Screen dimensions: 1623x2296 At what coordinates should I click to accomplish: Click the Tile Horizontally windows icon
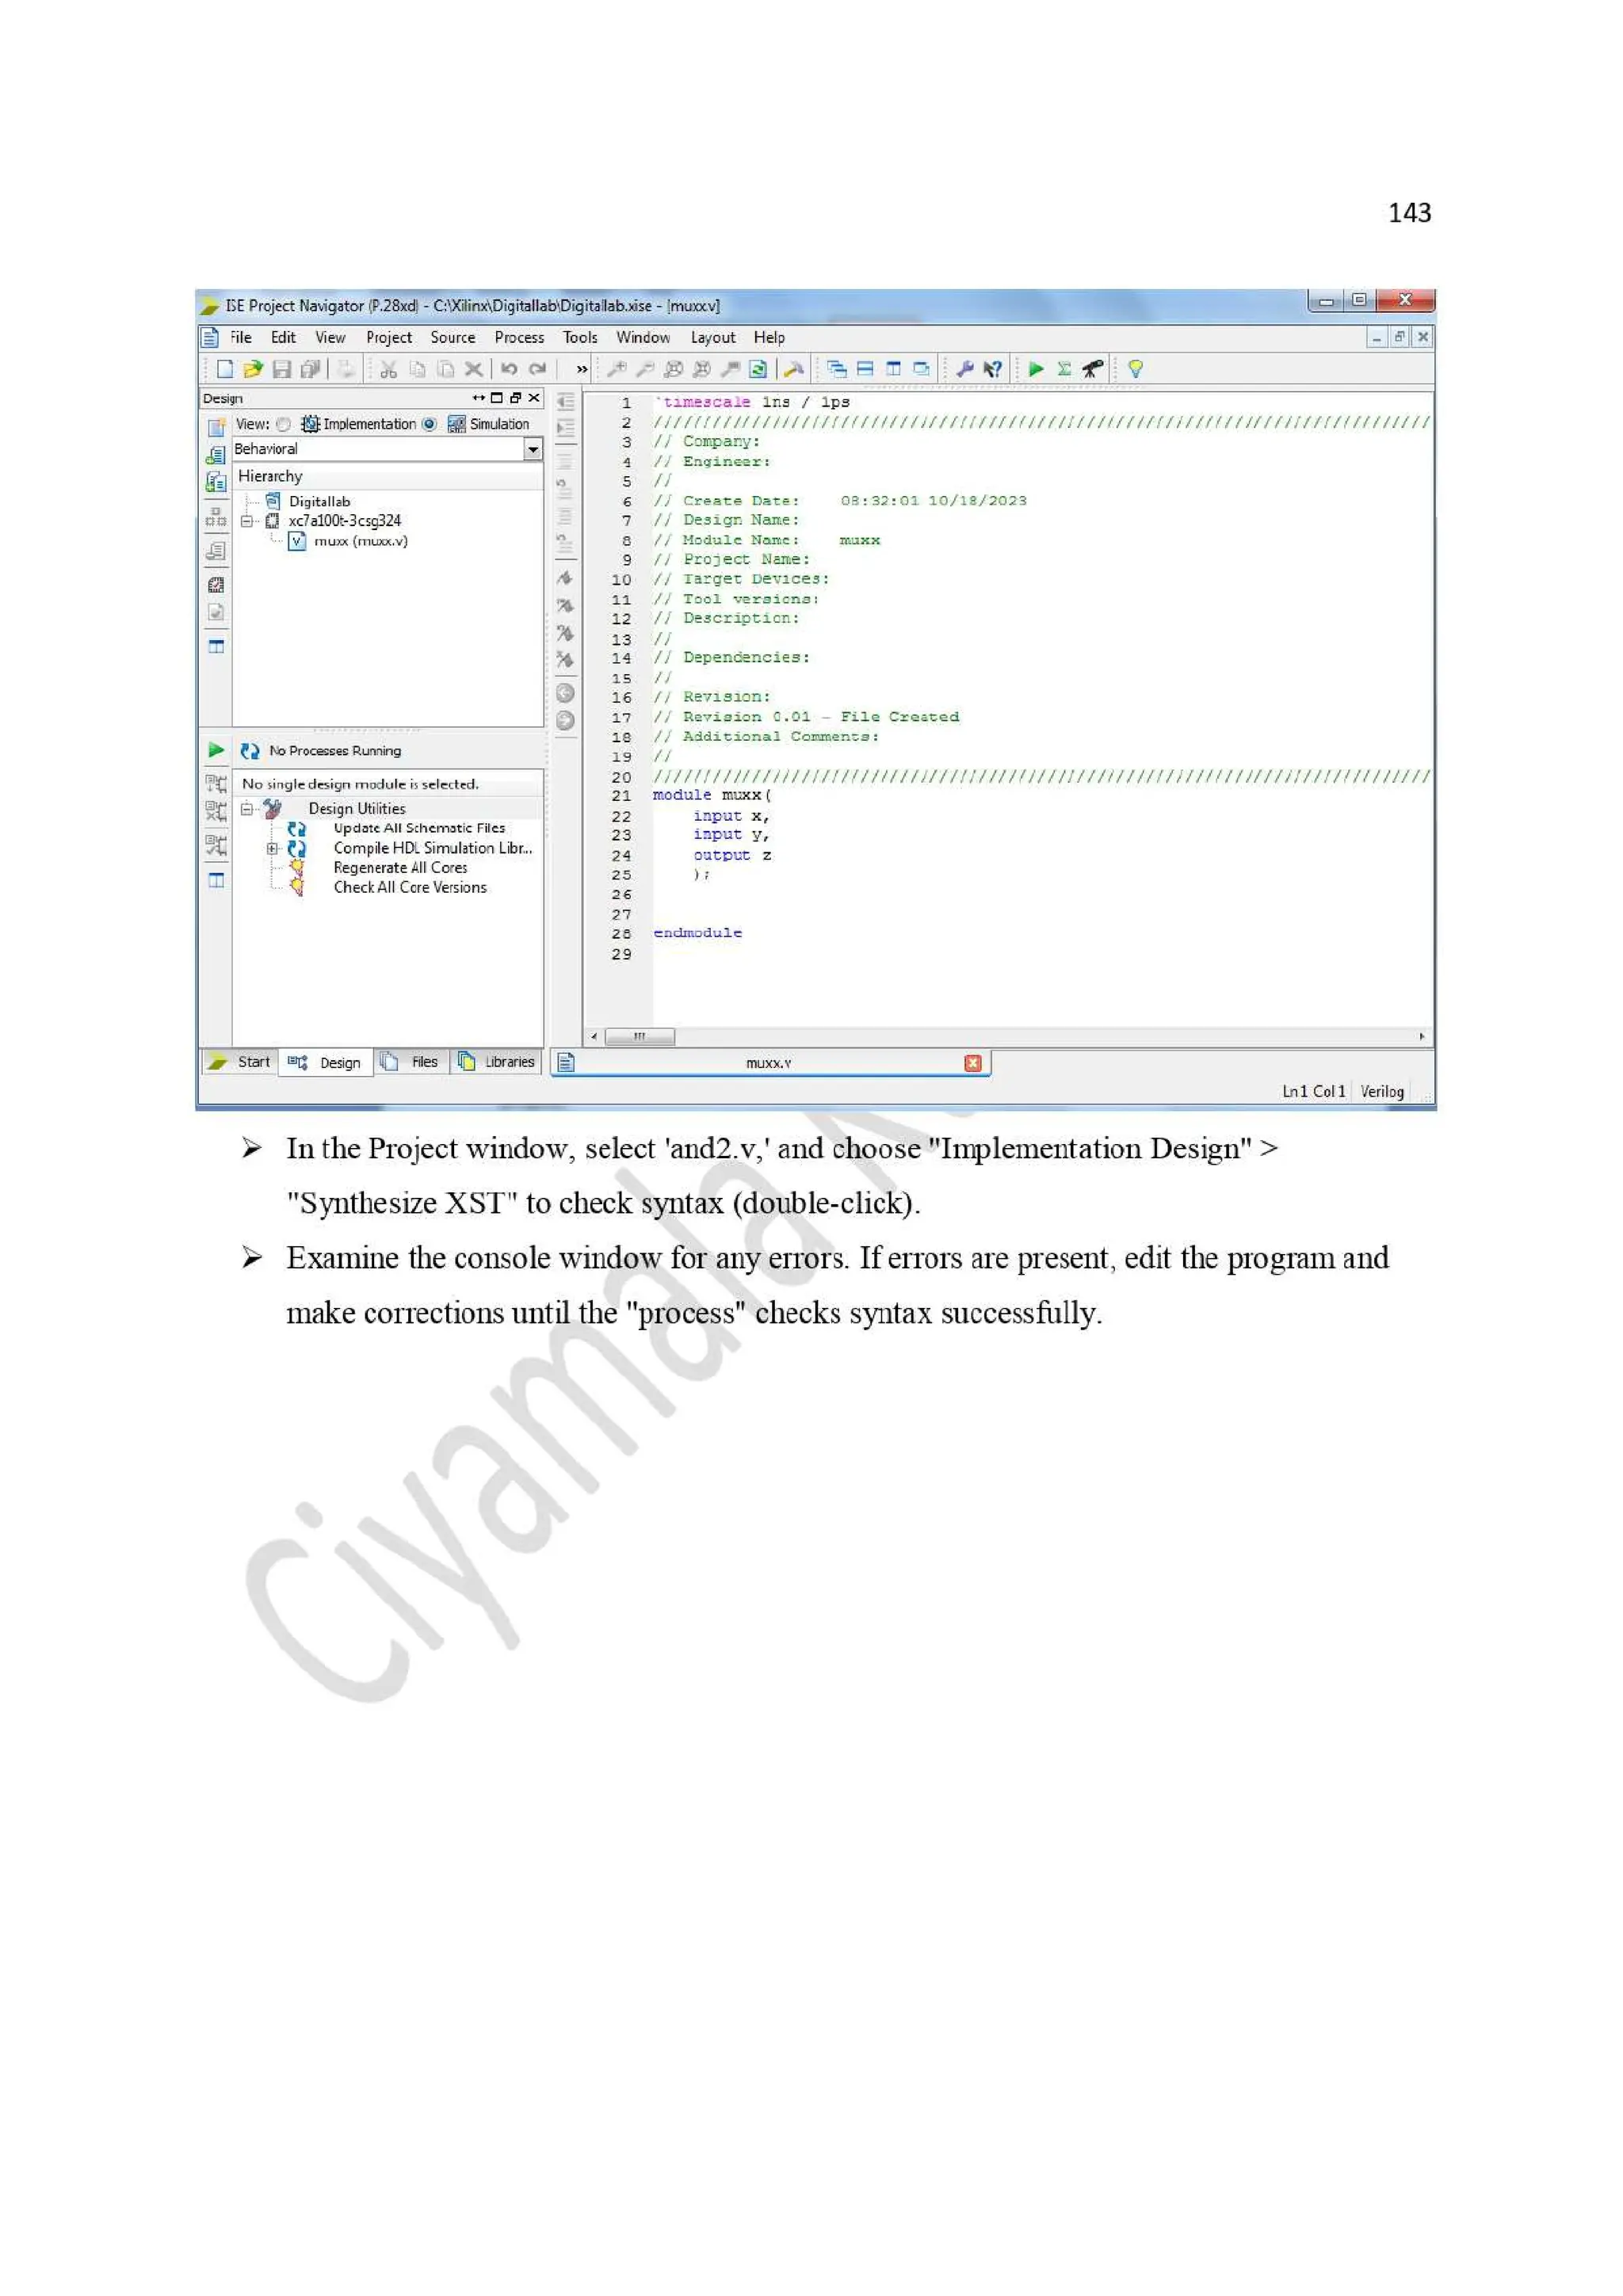click(x=865, y=369)
